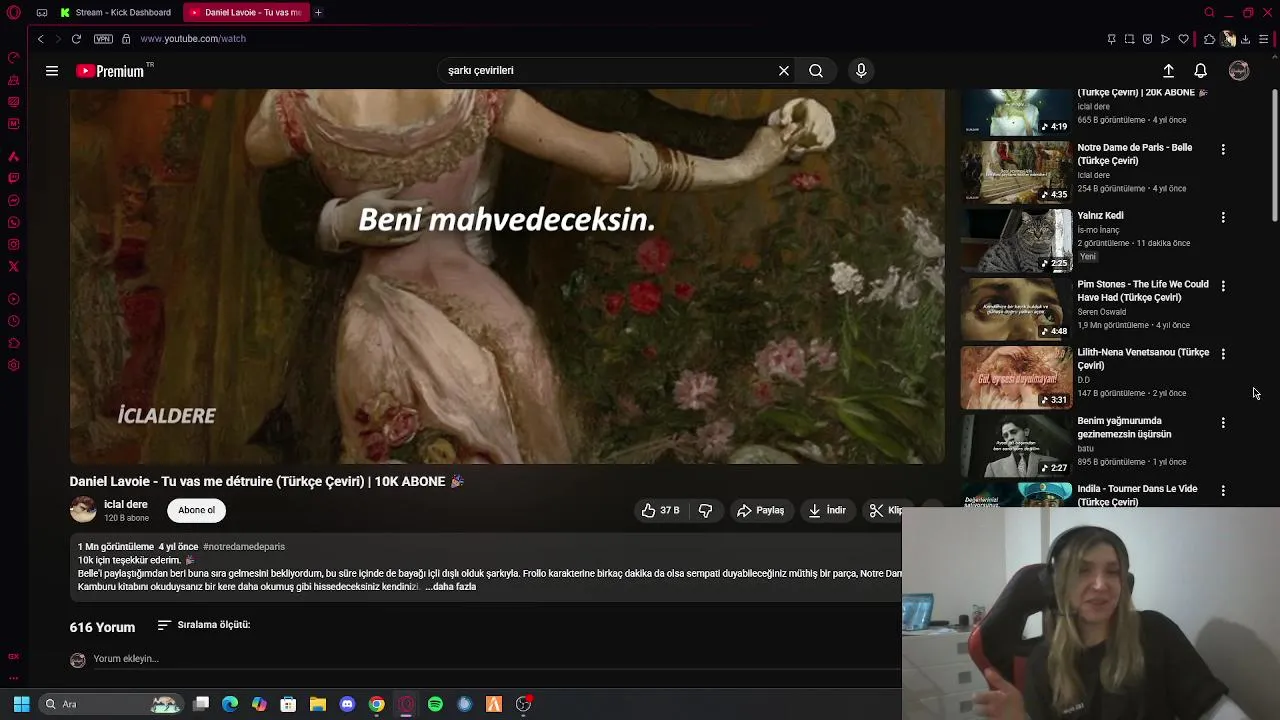Viewport: 1280px width, 720px height.
Task: Click the Windows taskbar Ara search box
Action: coord(110,704)
